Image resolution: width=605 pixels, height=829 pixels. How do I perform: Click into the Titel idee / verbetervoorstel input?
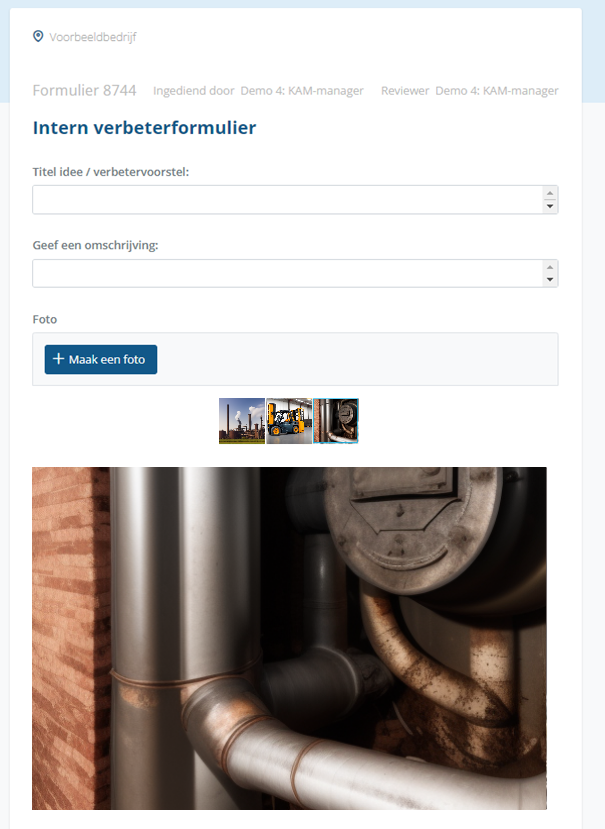point(287,199)
